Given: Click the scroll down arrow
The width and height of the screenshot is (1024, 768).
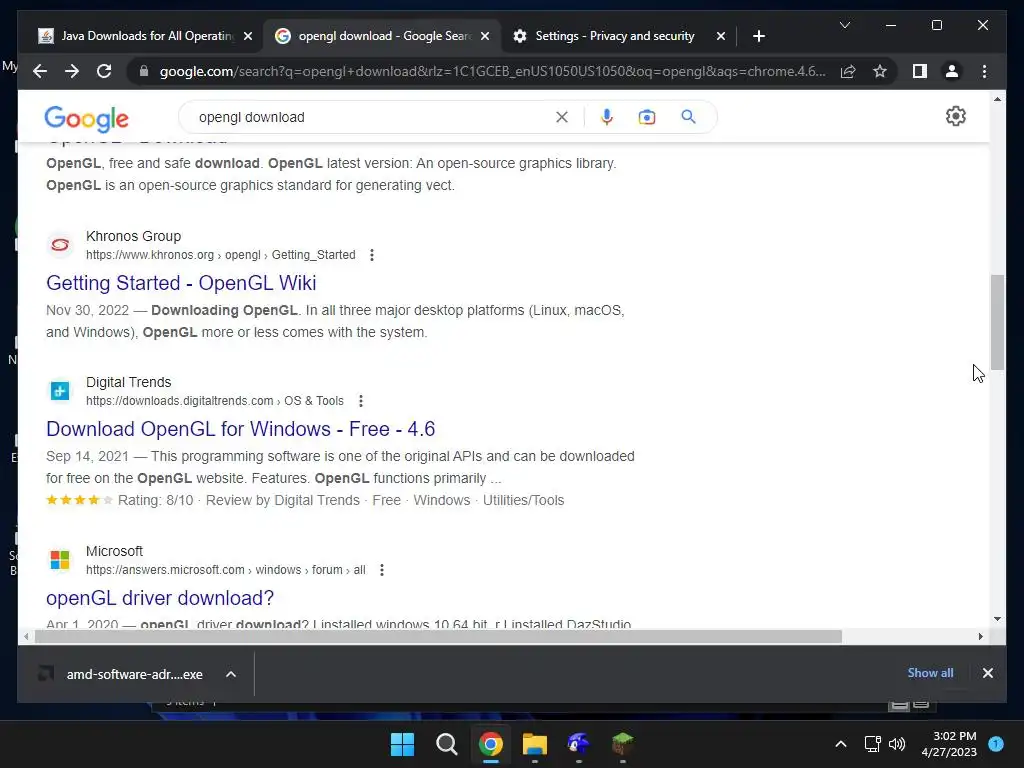Looking at the screenshot, I should [997, 619].
